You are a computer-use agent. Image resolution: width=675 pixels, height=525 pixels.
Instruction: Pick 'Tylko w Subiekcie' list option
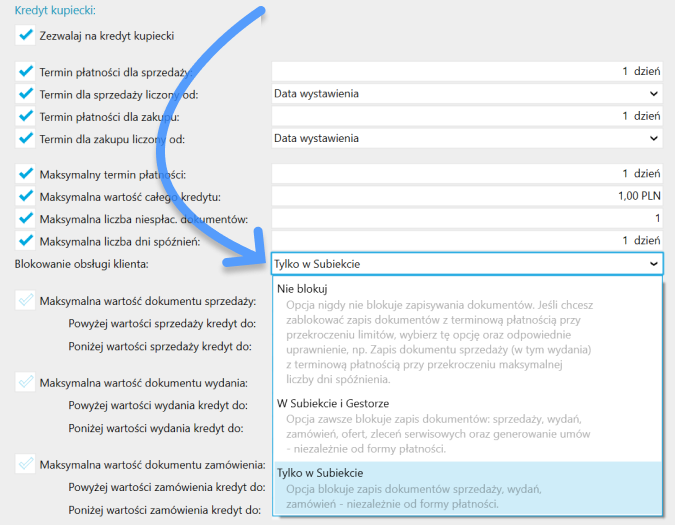pos(320,472)
